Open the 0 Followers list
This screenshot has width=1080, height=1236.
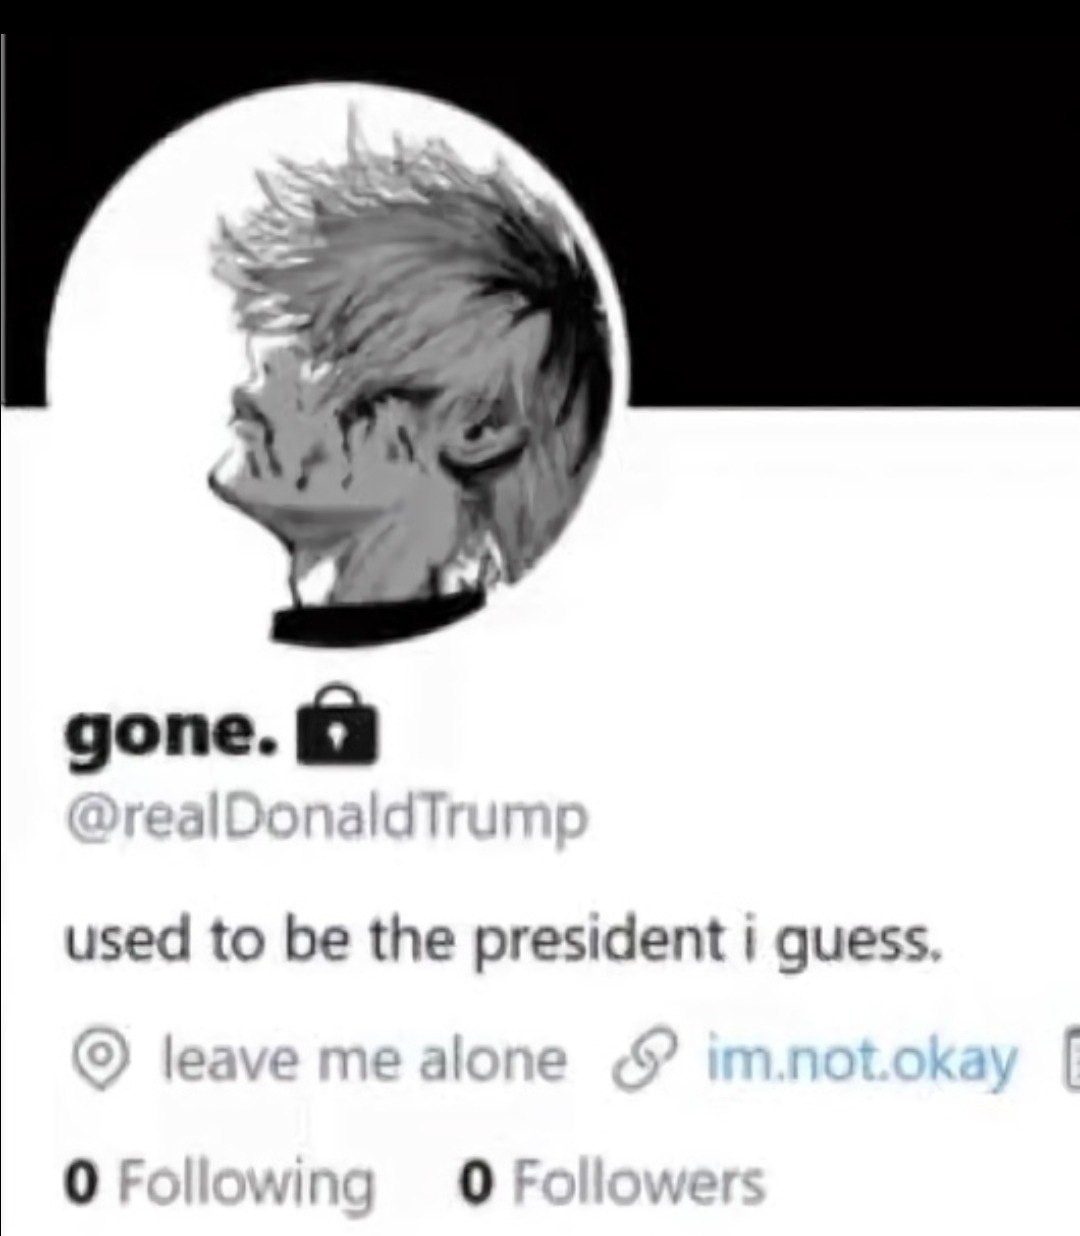click(x=612, y=1182)
